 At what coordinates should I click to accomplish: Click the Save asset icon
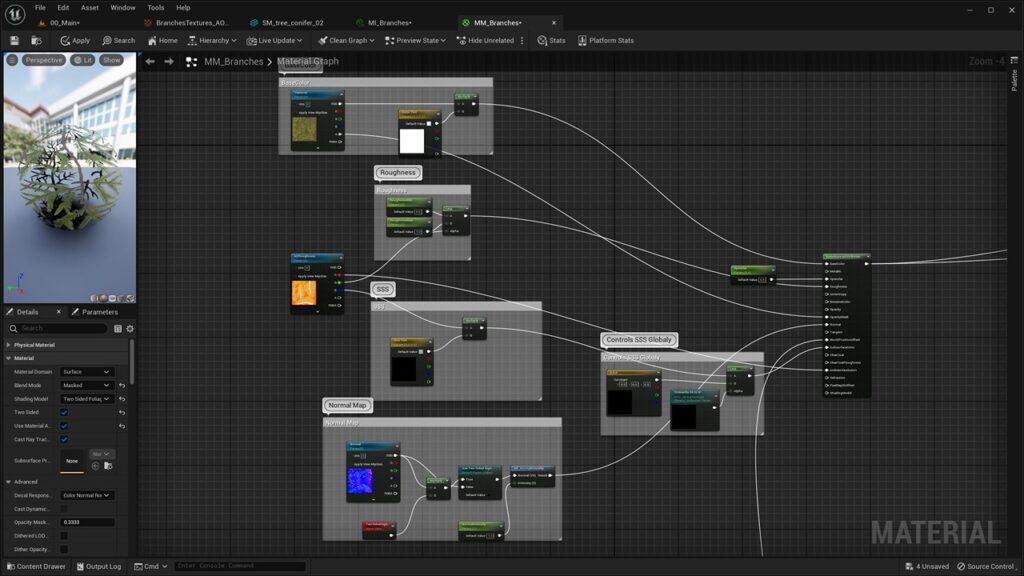tap(13, 41)
